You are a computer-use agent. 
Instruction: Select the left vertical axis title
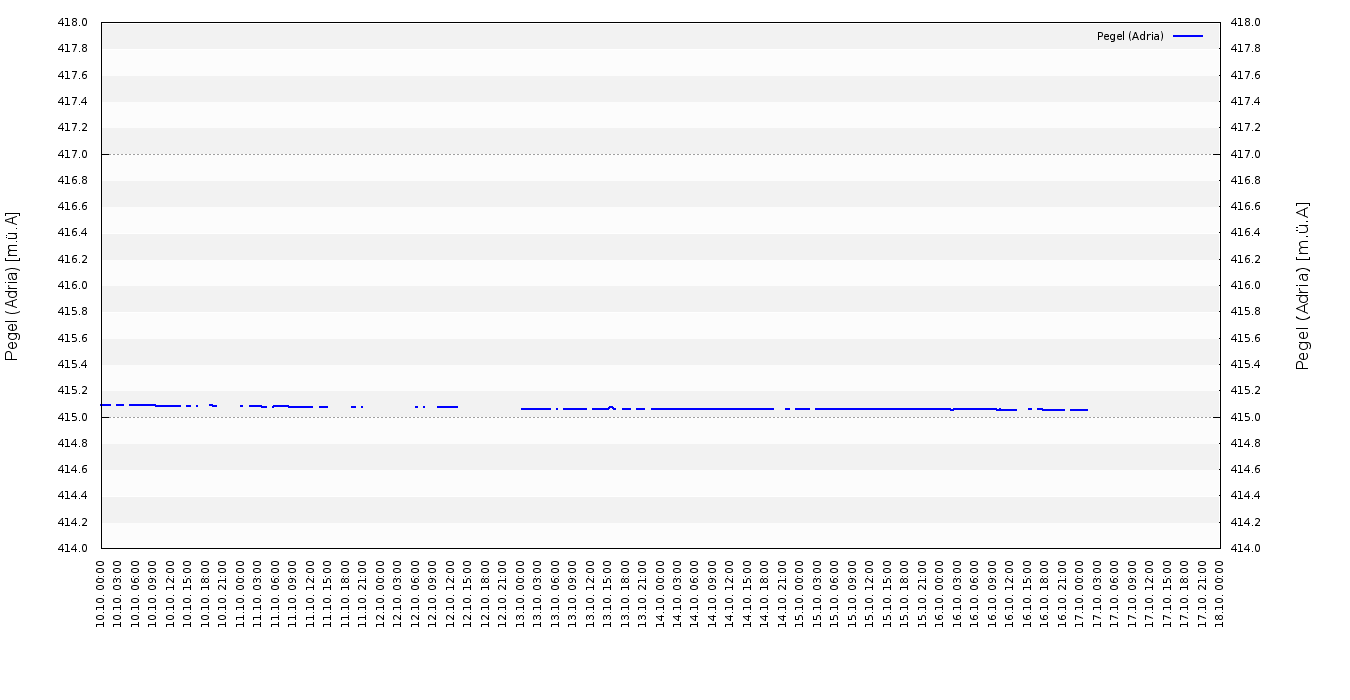click(x=13, y=286)
